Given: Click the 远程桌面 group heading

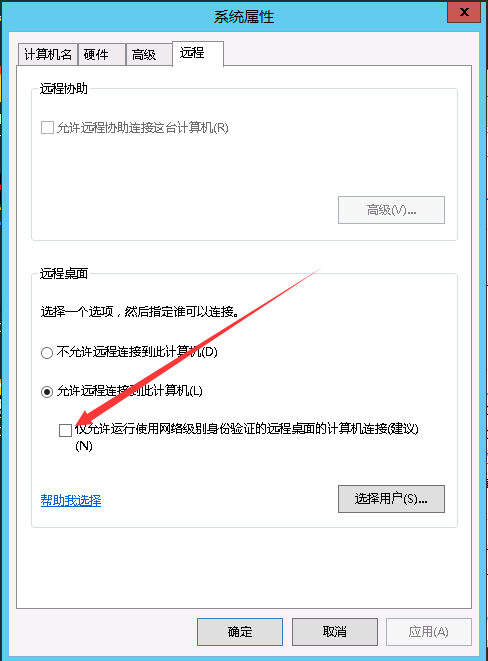Looking at the screenshot, I should [x=64, y=274].
